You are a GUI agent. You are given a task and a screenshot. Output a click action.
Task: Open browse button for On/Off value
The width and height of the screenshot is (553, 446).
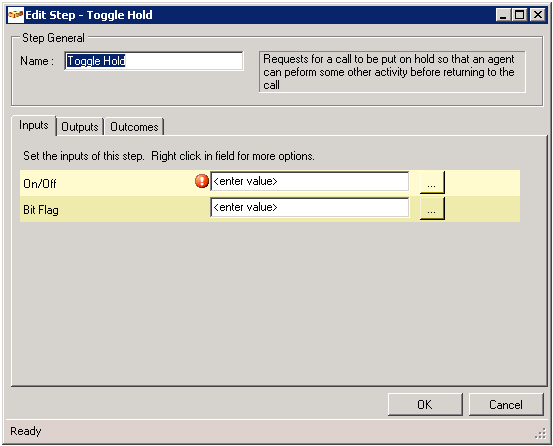[432, 182]
